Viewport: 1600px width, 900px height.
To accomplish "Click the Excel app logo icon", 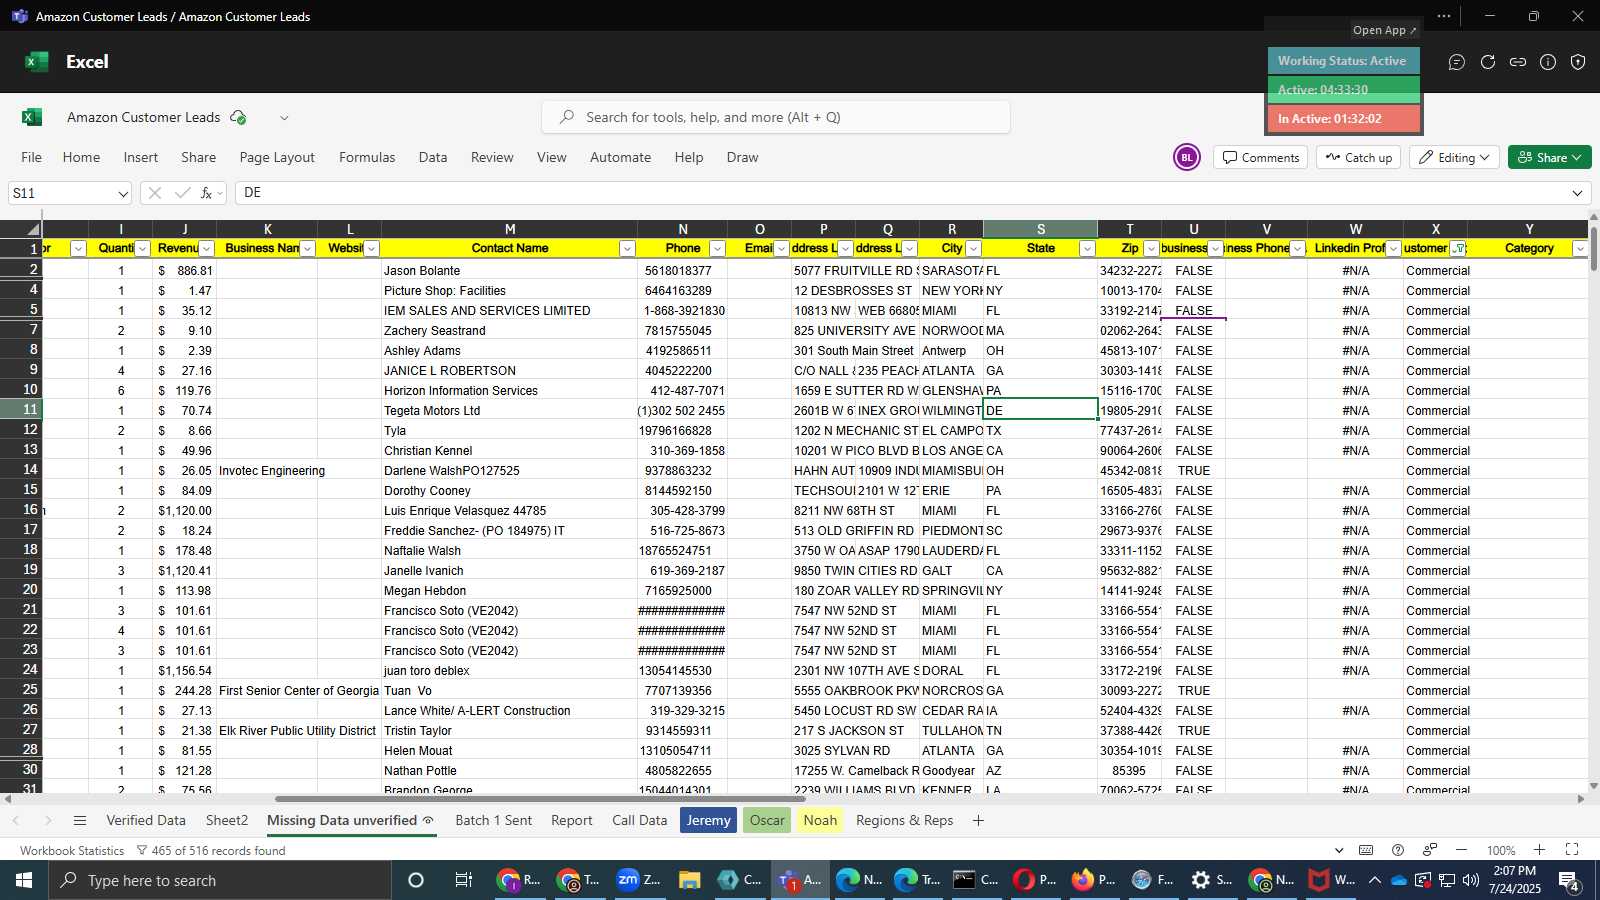I will click(37, 62).
